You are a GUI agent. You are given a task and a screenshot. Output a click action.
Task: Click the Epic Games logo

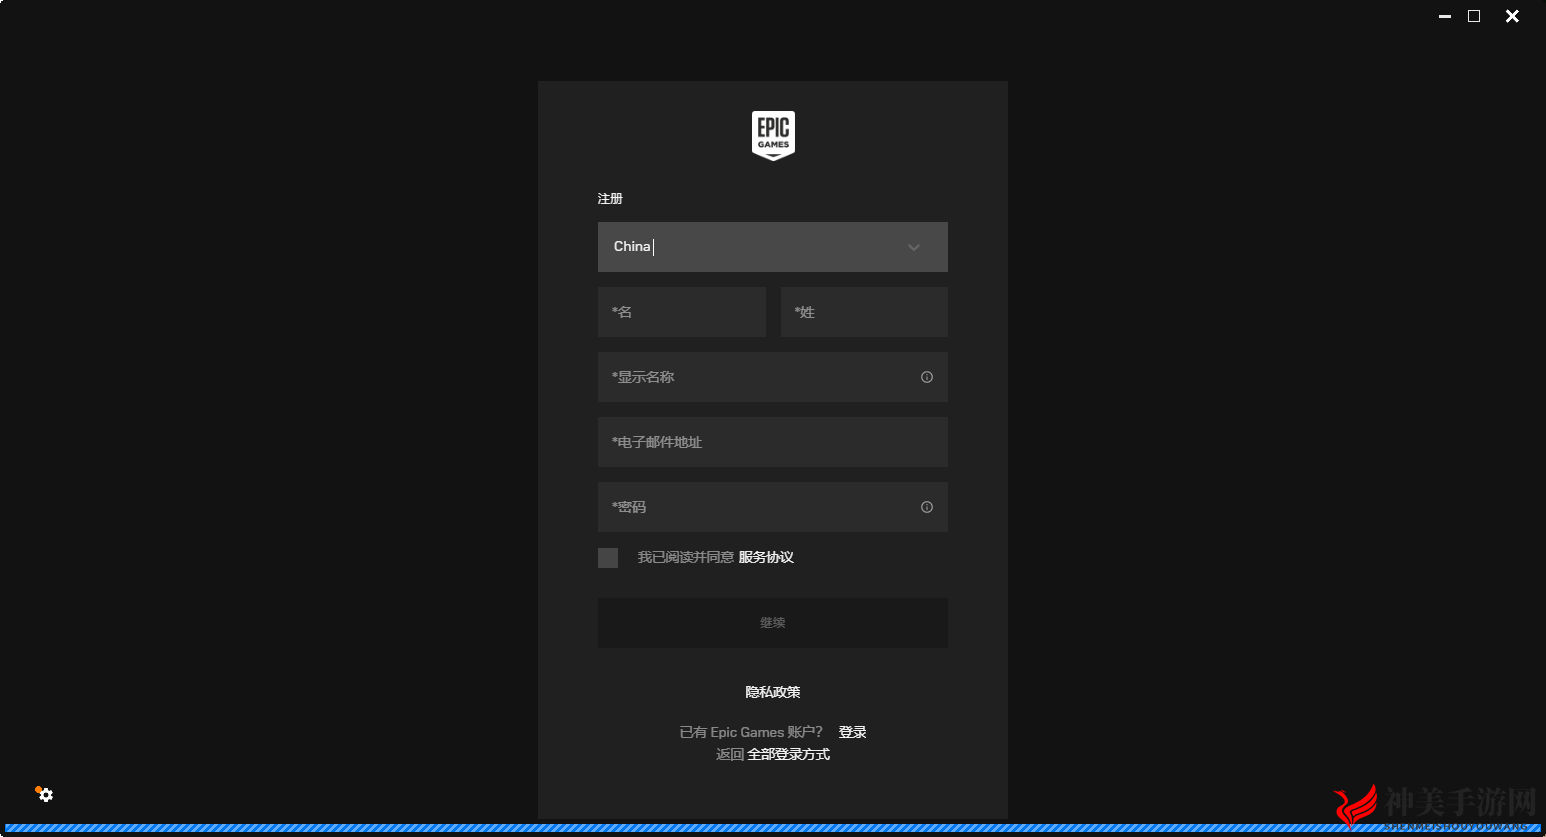773,135
